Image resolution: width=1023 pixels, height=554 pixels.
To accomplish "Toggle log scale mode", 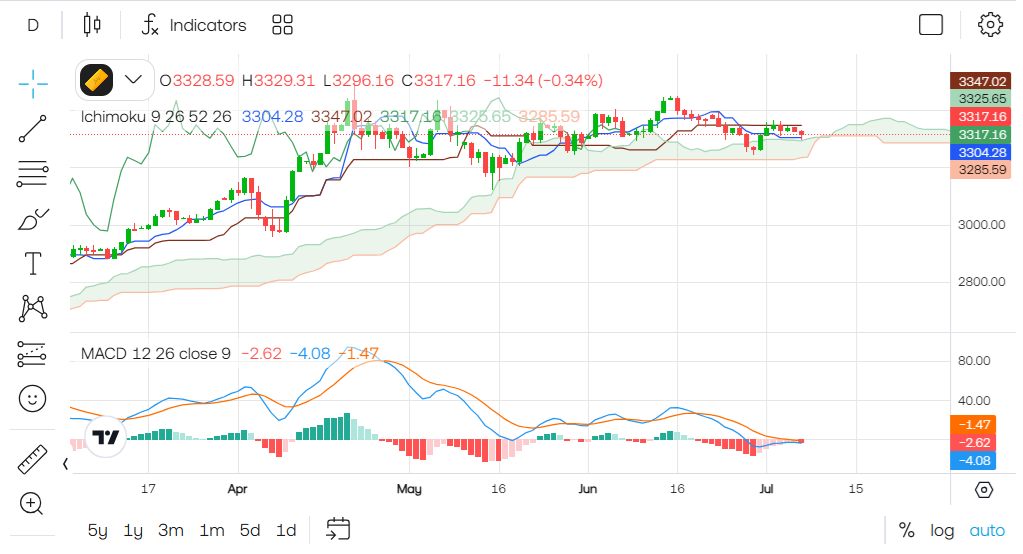I will pos(942,531).
